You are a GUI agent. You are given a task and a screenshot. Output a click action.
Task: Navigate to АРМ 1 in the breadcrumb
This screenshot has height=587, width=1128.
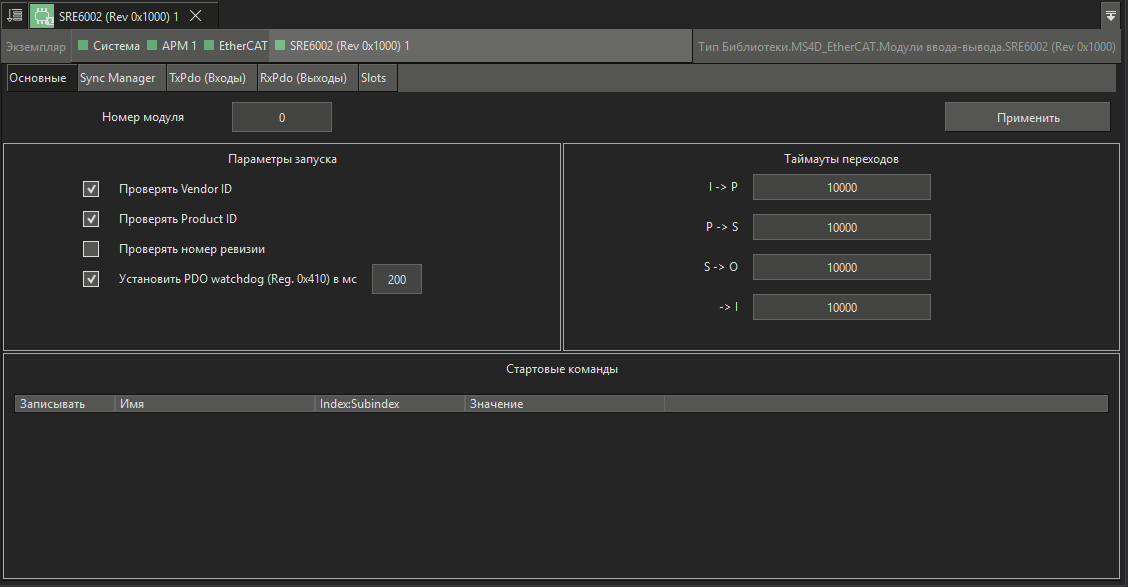pyautogui.click(x=179, y=46)
